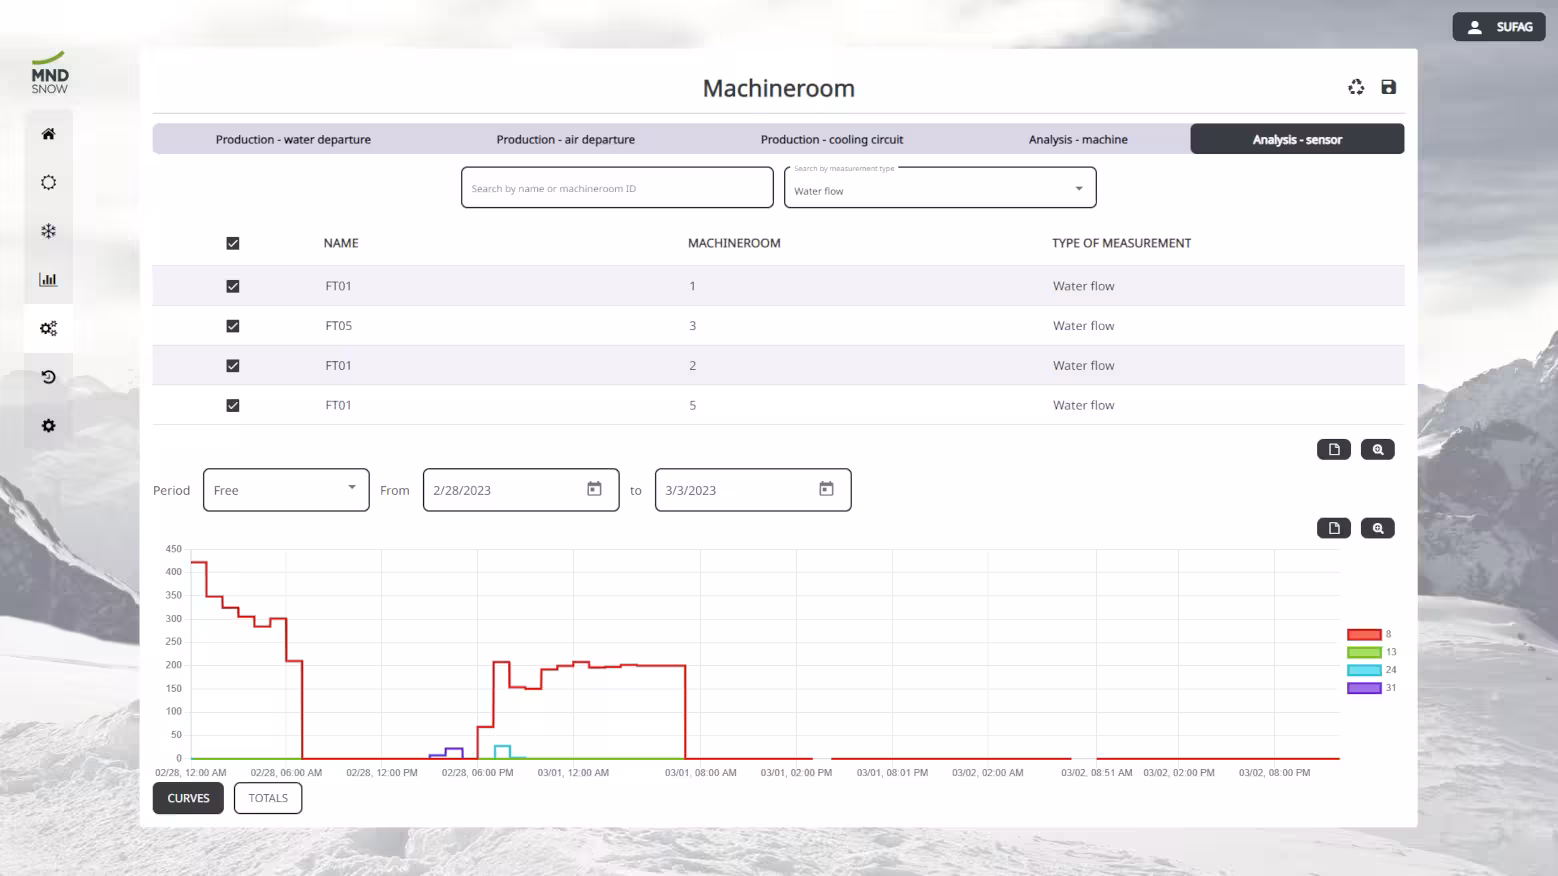Screen dimensions: 1558x876
Task: Open the bar chart statistics icon
Action: 48,280
